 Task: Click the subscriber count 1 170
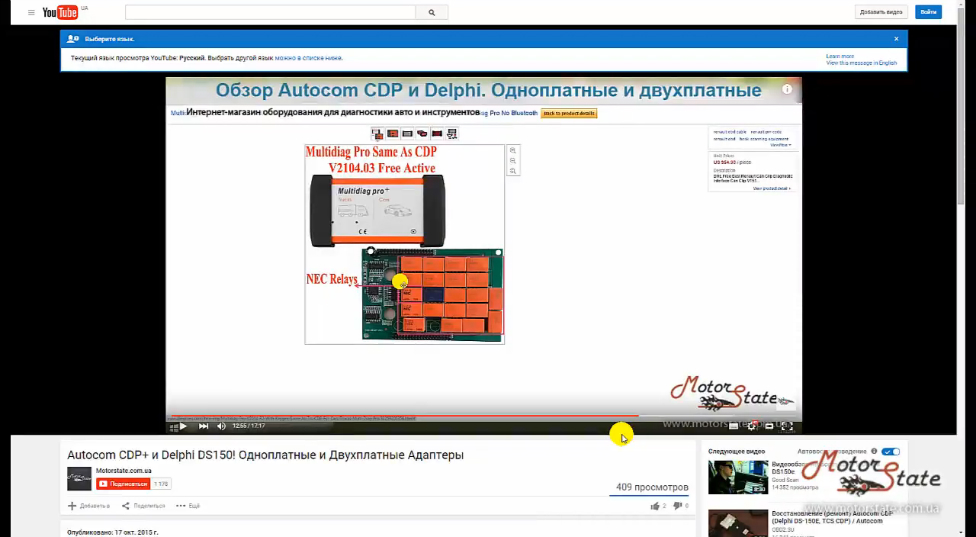(x=161, y=483)
